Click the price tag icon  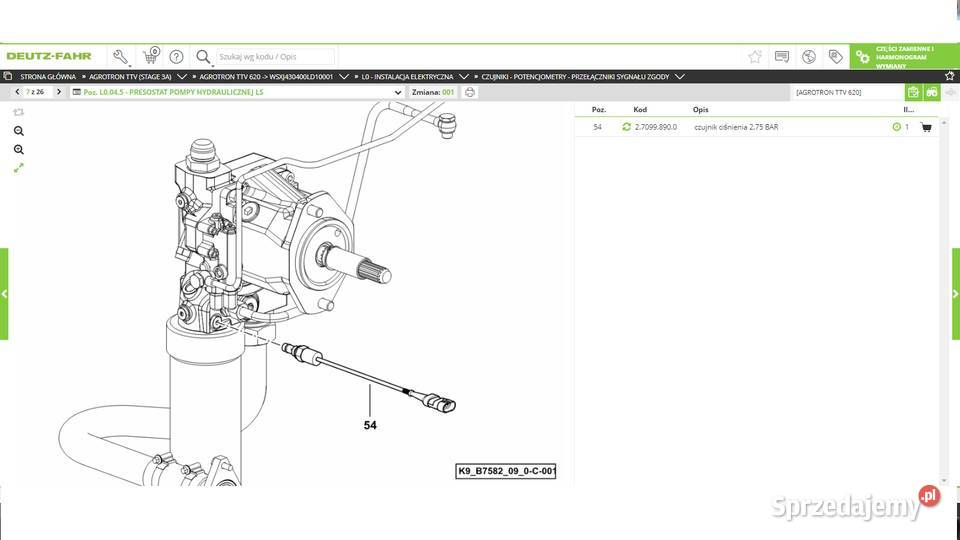click(x=835, y=56)
